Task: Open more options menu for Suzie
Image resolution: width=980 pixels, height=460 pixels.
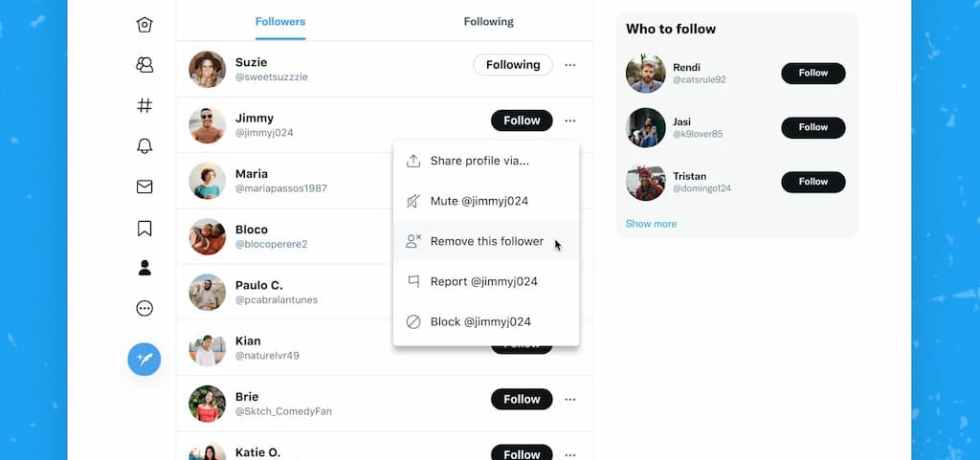Action: pos(570,65)
